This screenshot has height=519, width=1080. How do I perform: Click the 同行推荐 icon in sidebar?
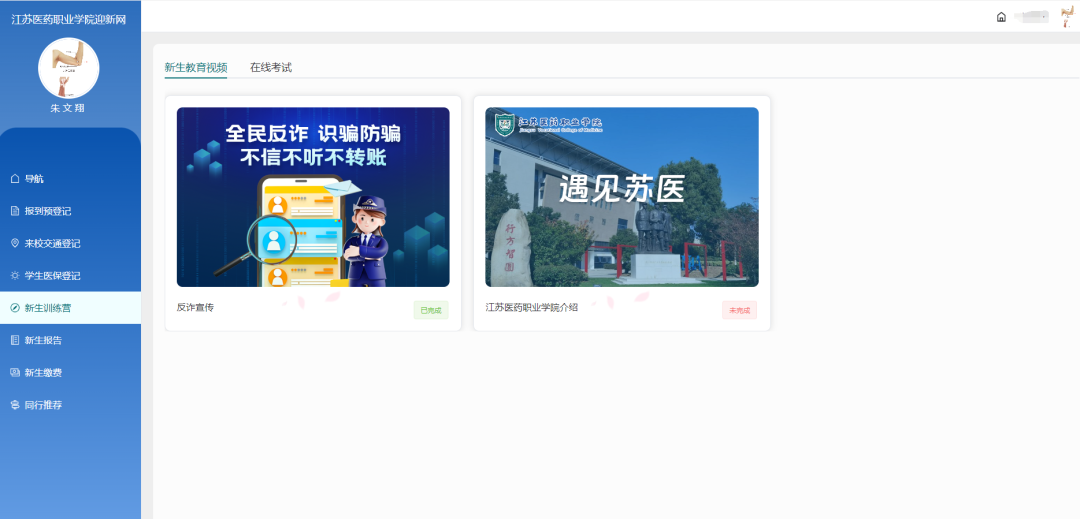[x=15, y=405]
